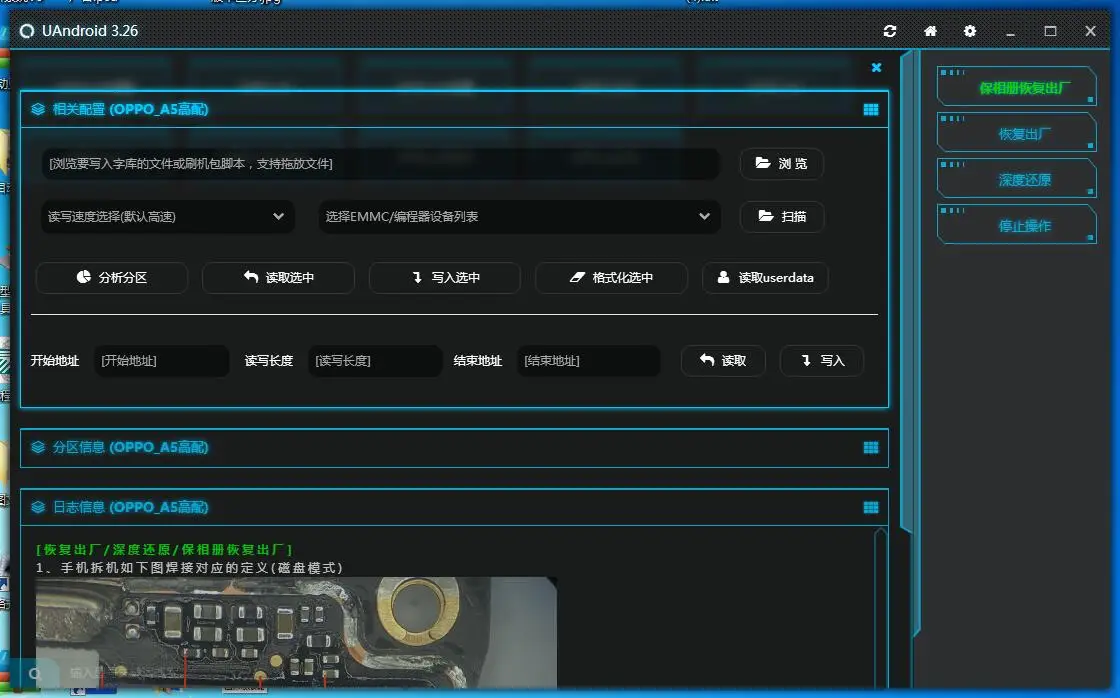1120x698 pixels.
Task: Expand the 分区信息 (OPPO_A5高配) section
Action: point(454,448)
